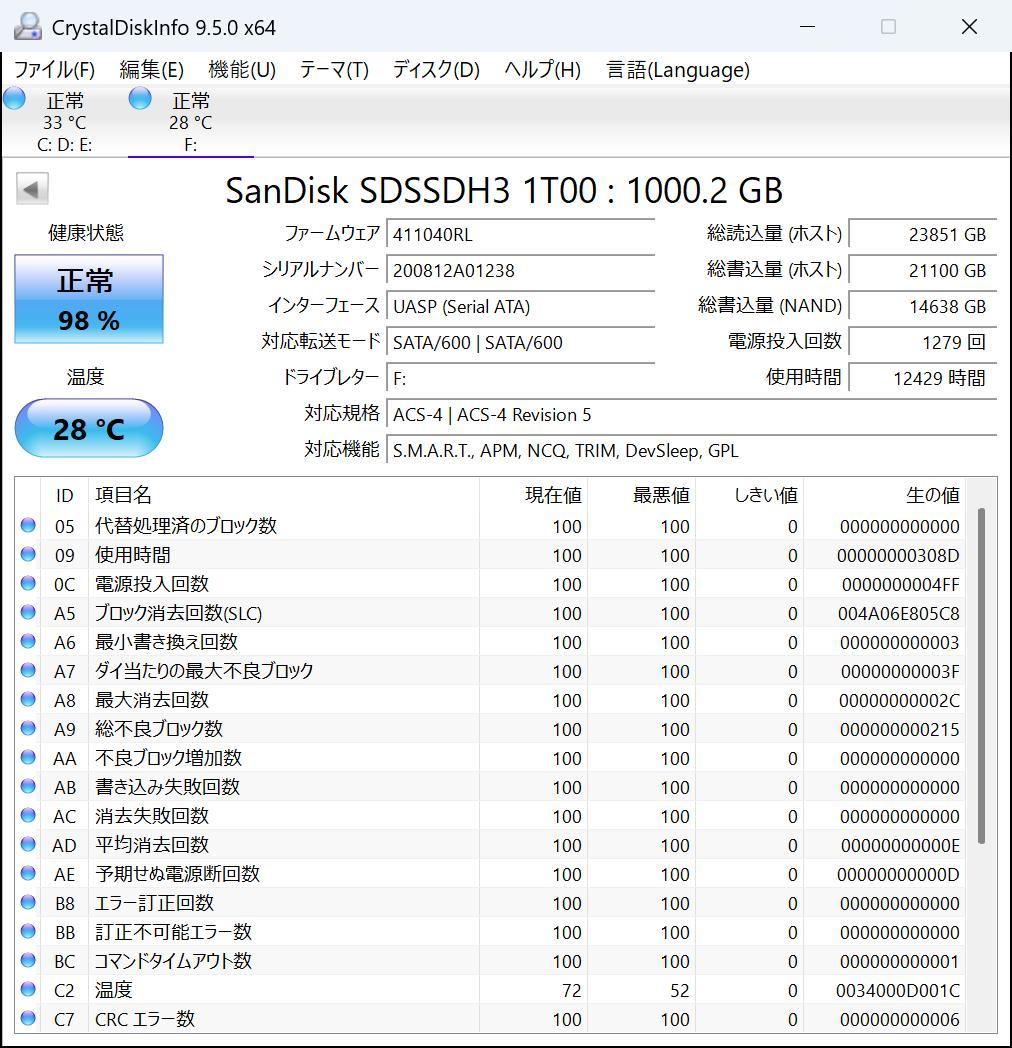This screenshot has height=1048, width=1012.
Task: Open the テーマ(T) menu
Action: 334,70
